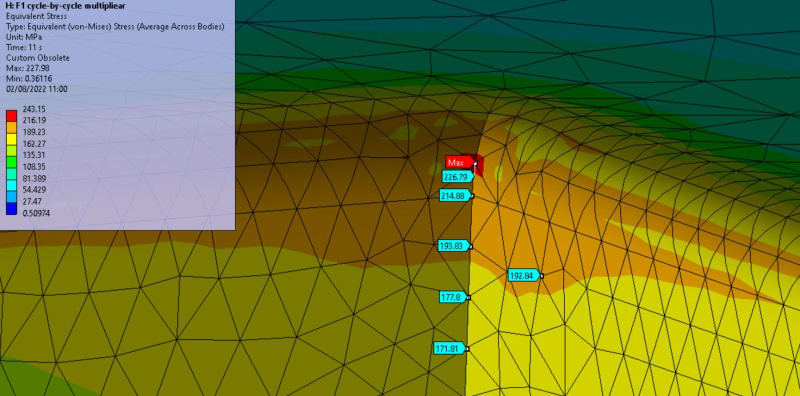Select the 214.88 stress probe label
The image size is (800, 396).
455,195
